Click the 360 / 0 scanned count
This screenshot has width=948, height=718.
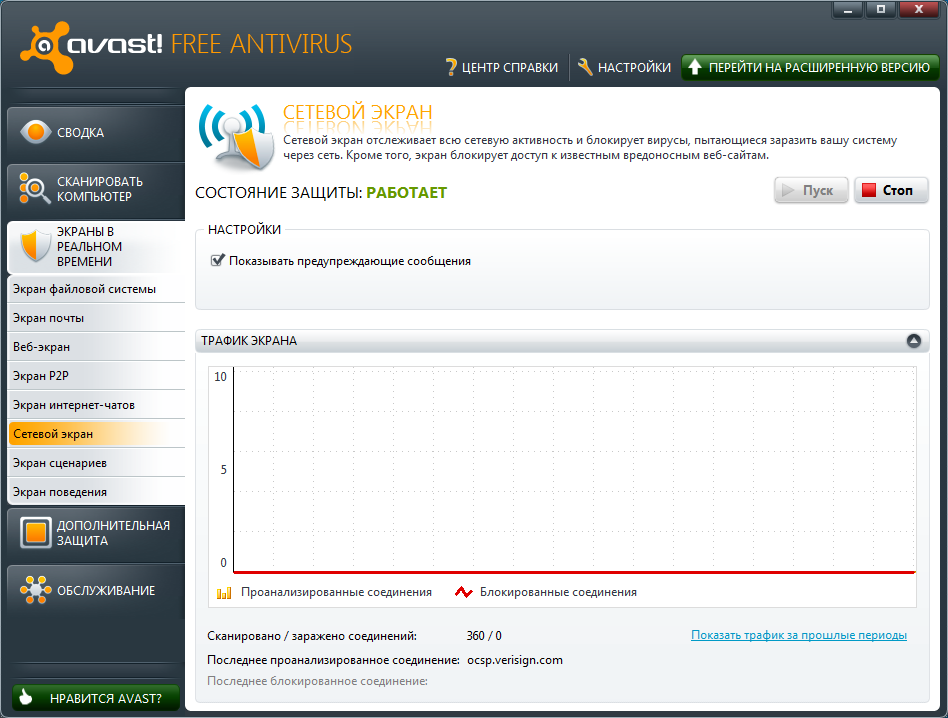[484, 636]
